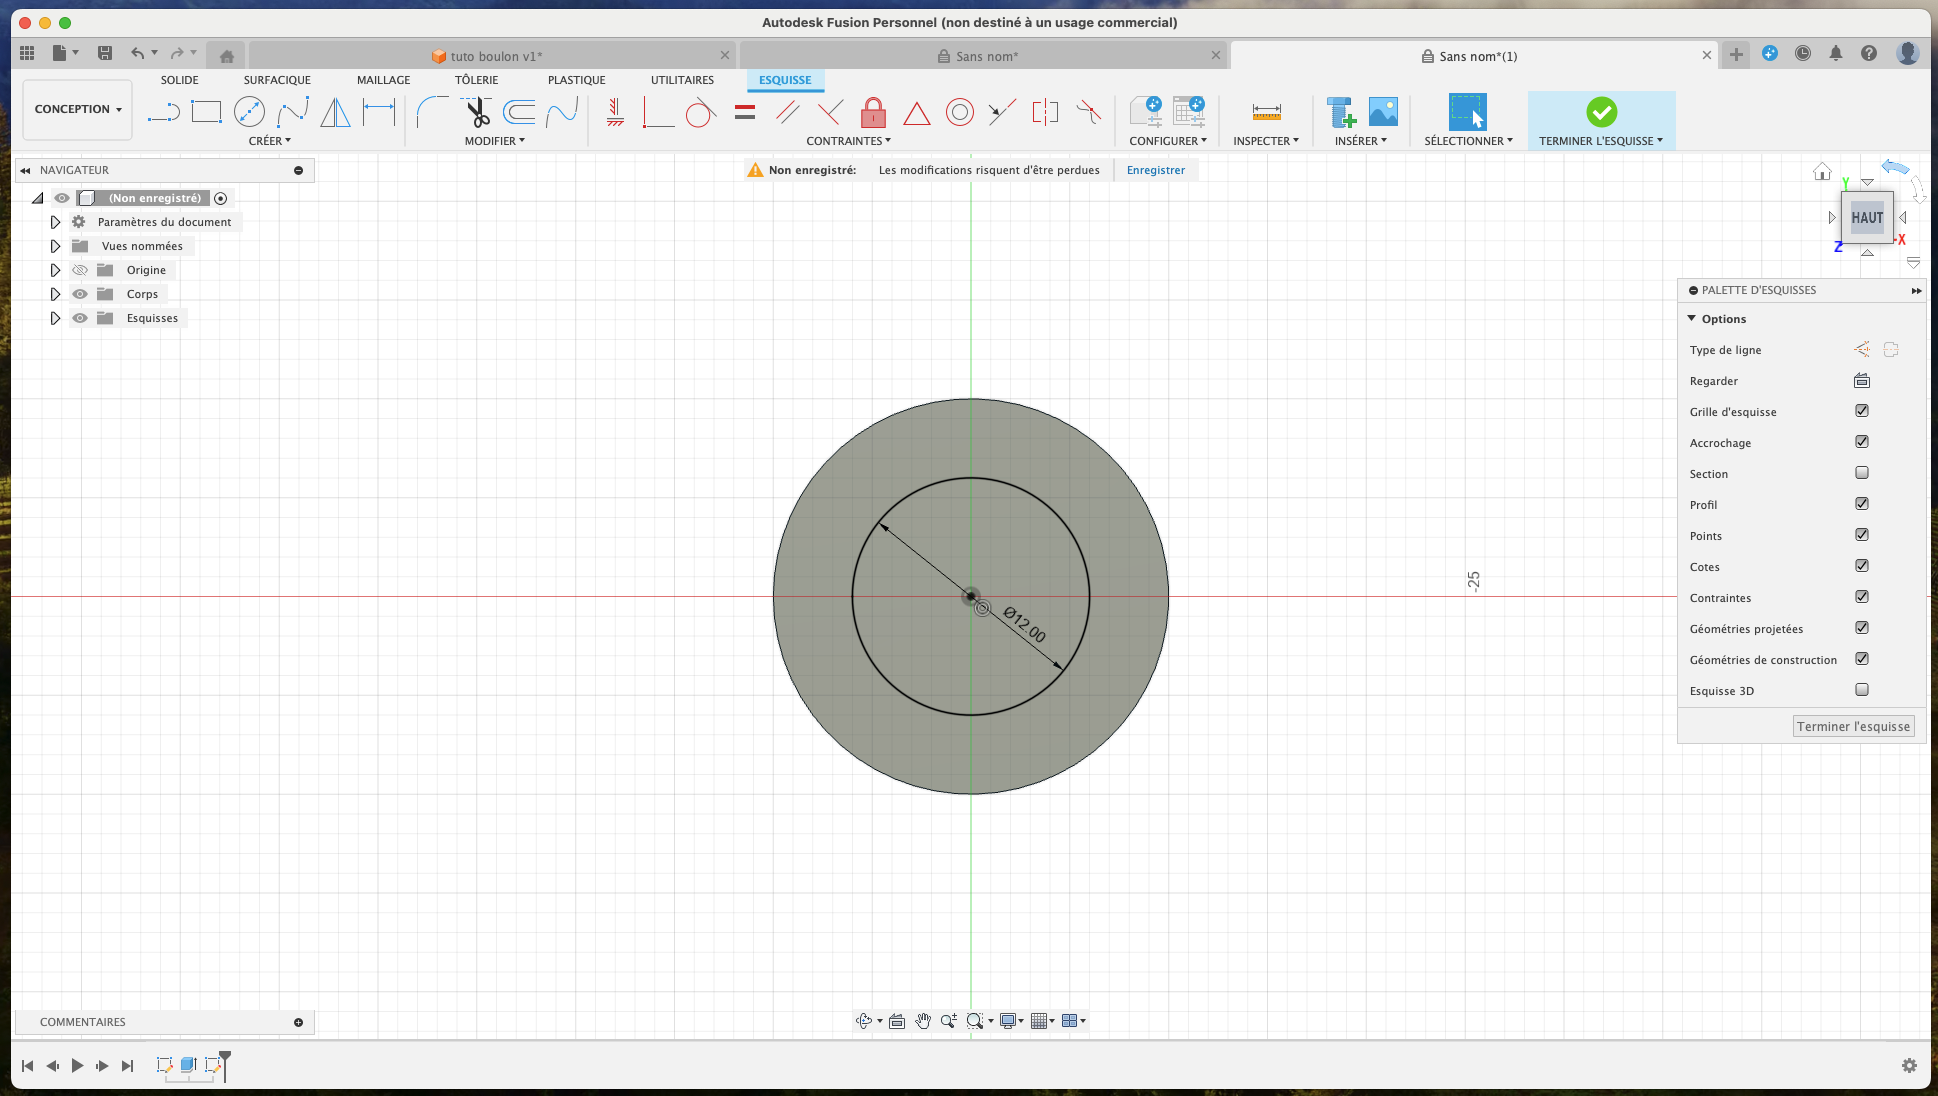The image size is (1938, 1096).
Task: Select the Mirror sketch tool
Action: coord(336,112)
